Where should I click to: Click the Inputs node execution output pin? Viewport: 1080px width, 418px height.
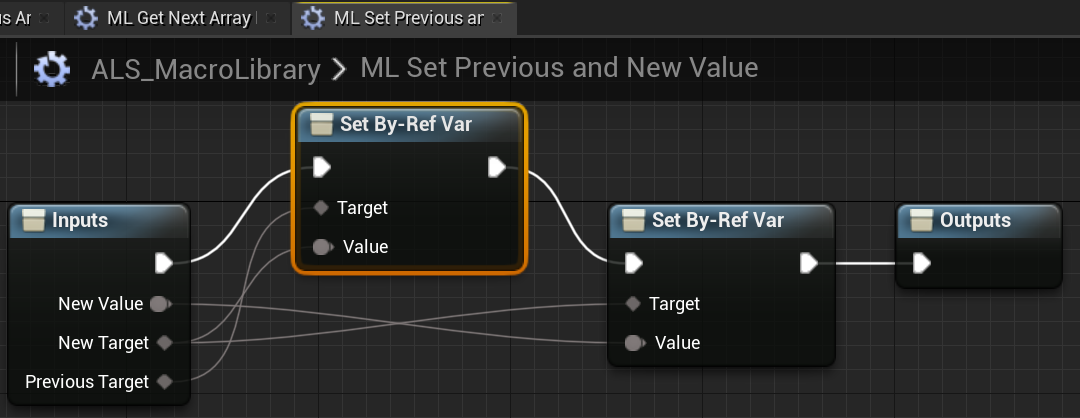pos(164,263)
